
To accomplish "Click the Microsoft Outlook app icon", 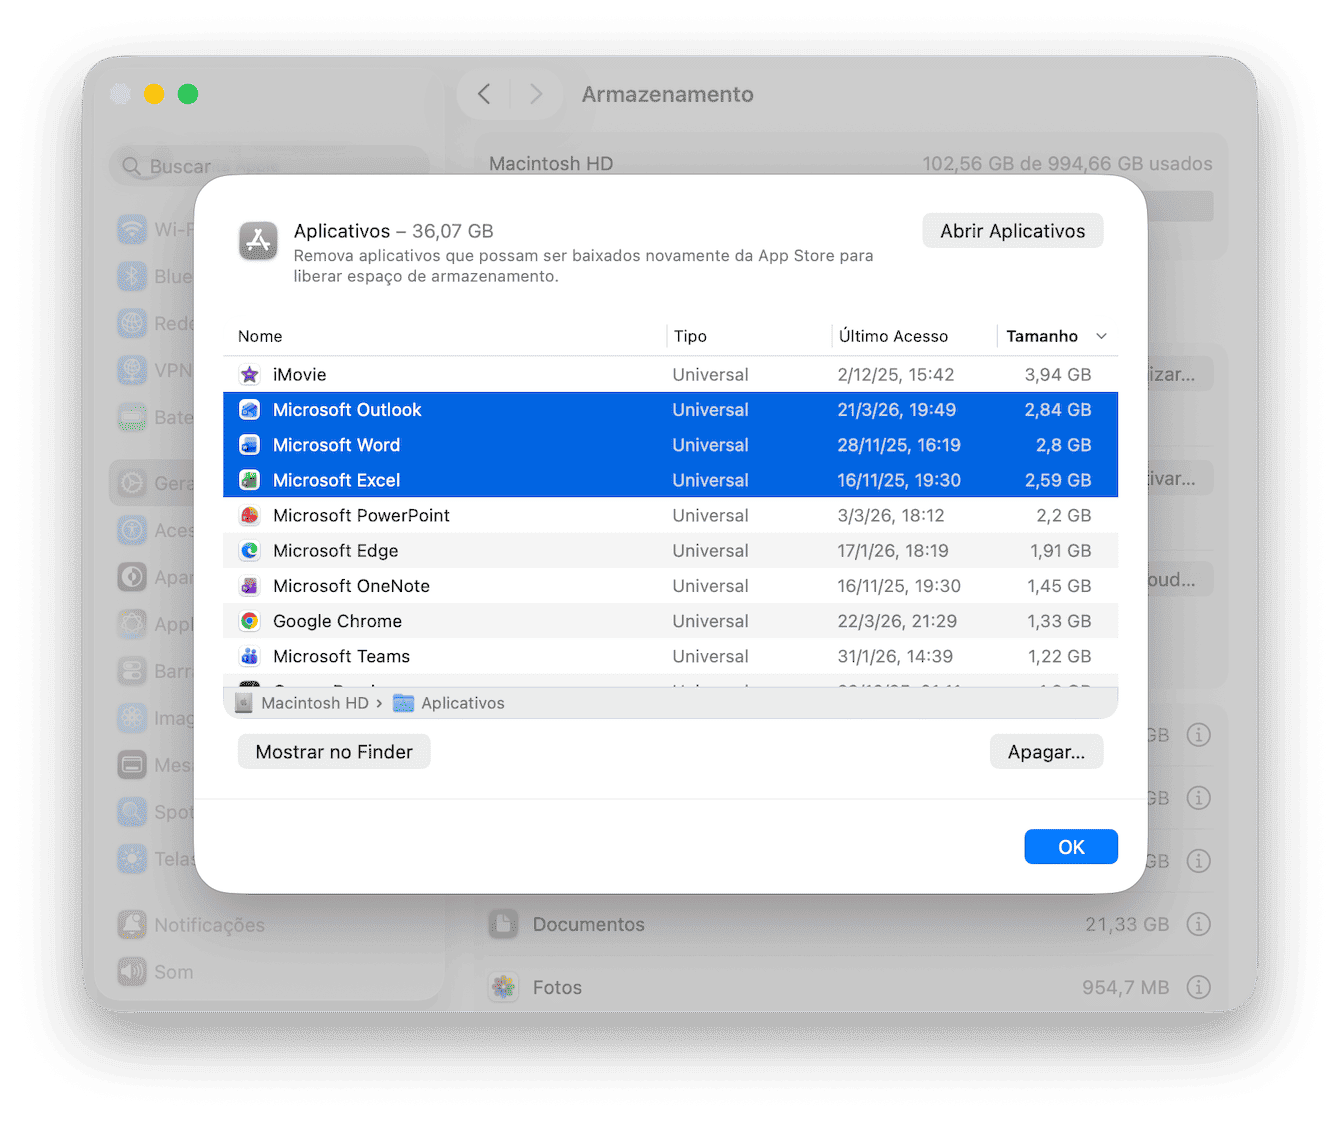I will pos(250,410).
